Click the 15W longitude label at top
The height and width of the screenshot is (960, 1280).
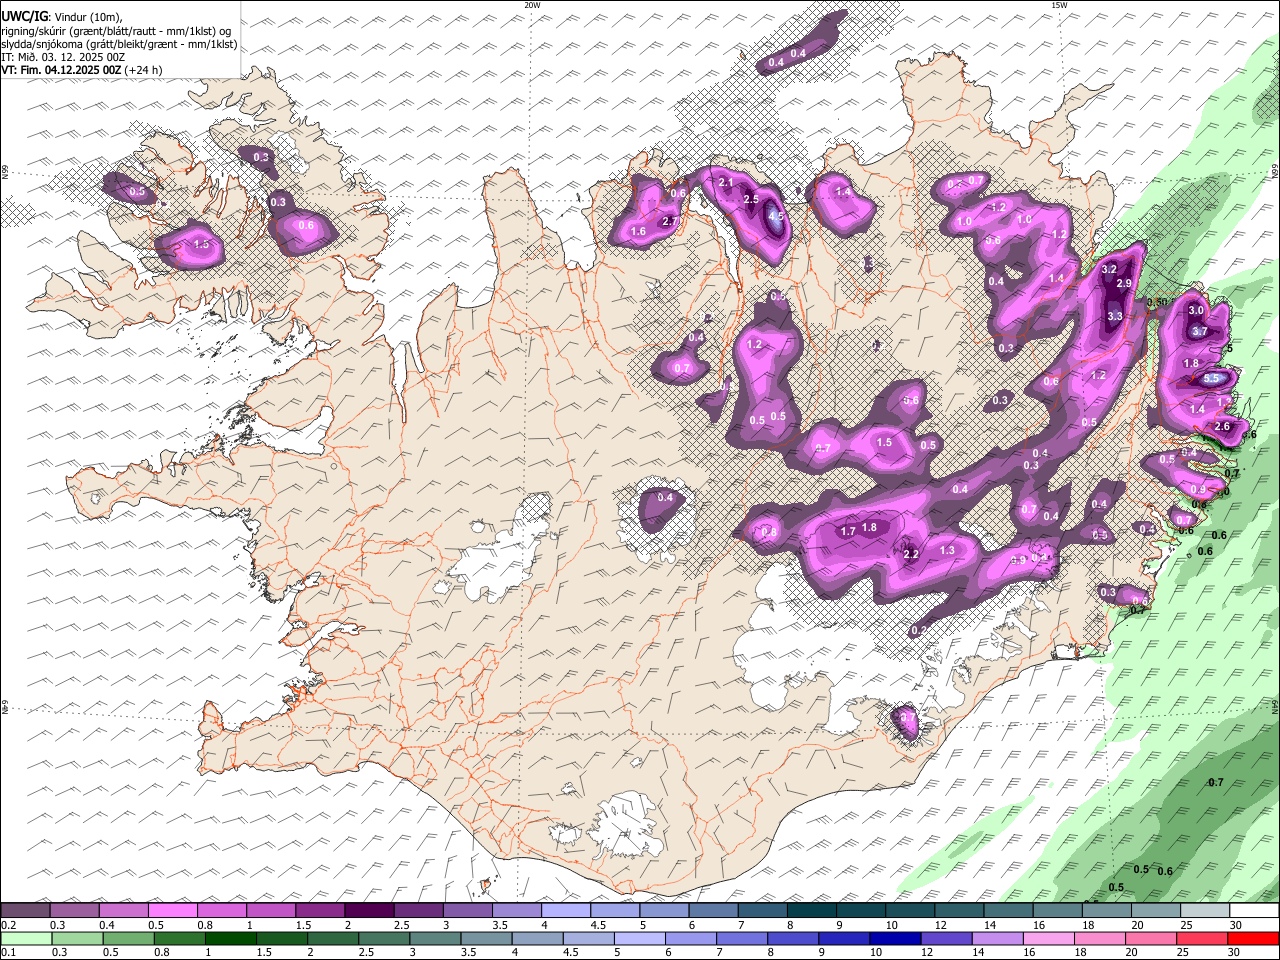tap(1060, 5)
